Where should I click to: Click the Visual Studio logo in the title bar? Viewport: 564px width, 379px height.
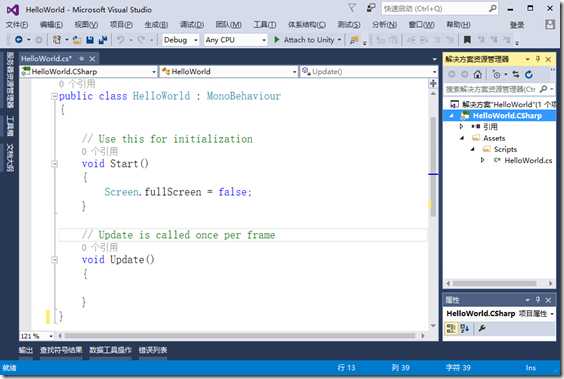click(13, 10)
